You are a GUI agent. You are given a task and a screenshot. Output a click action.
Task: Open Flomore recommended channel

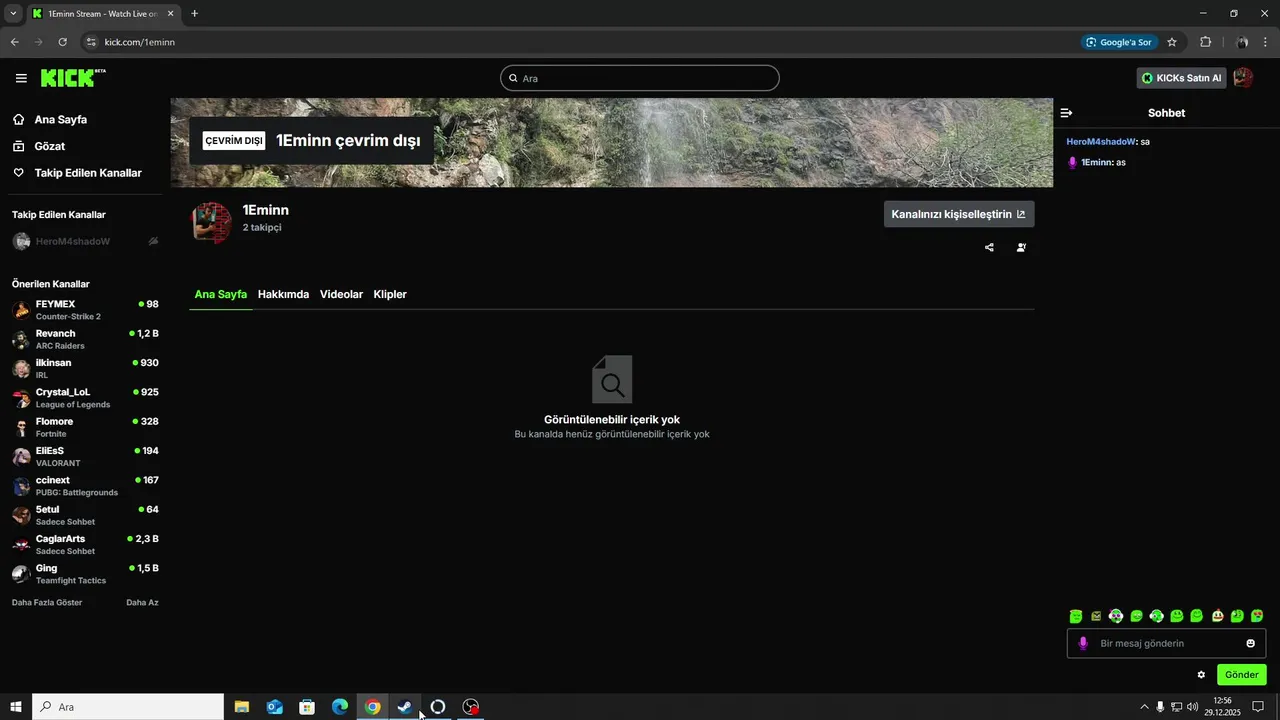(85, 427)
